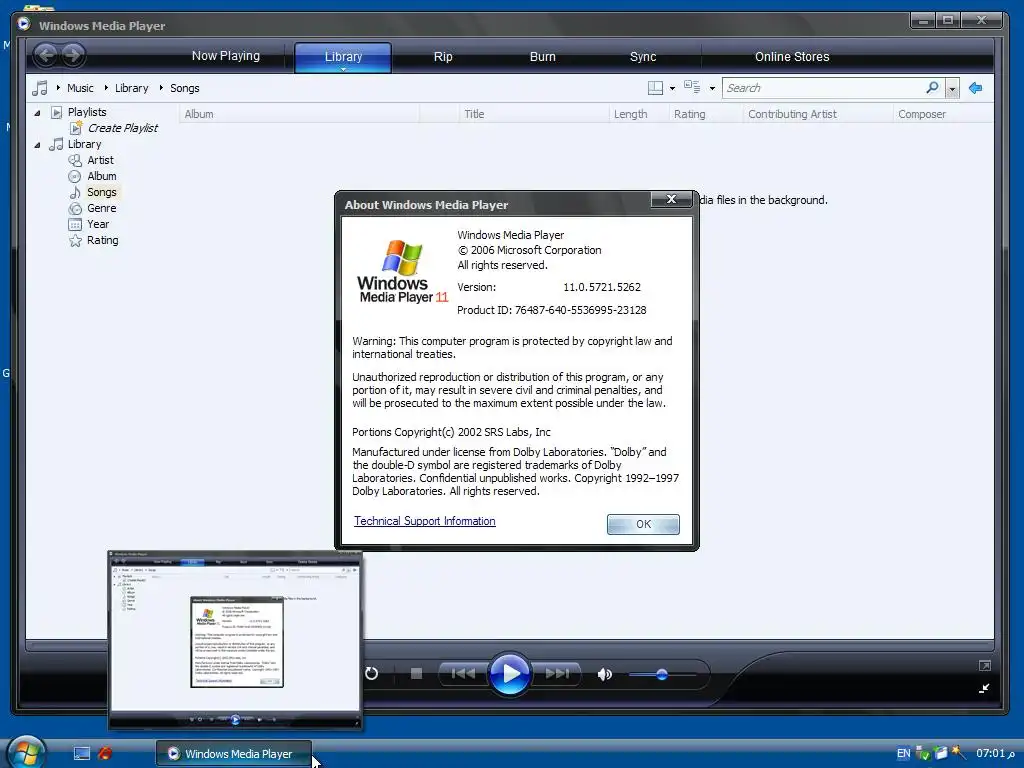Mute the sound via the speaker icon

[605, 674]
